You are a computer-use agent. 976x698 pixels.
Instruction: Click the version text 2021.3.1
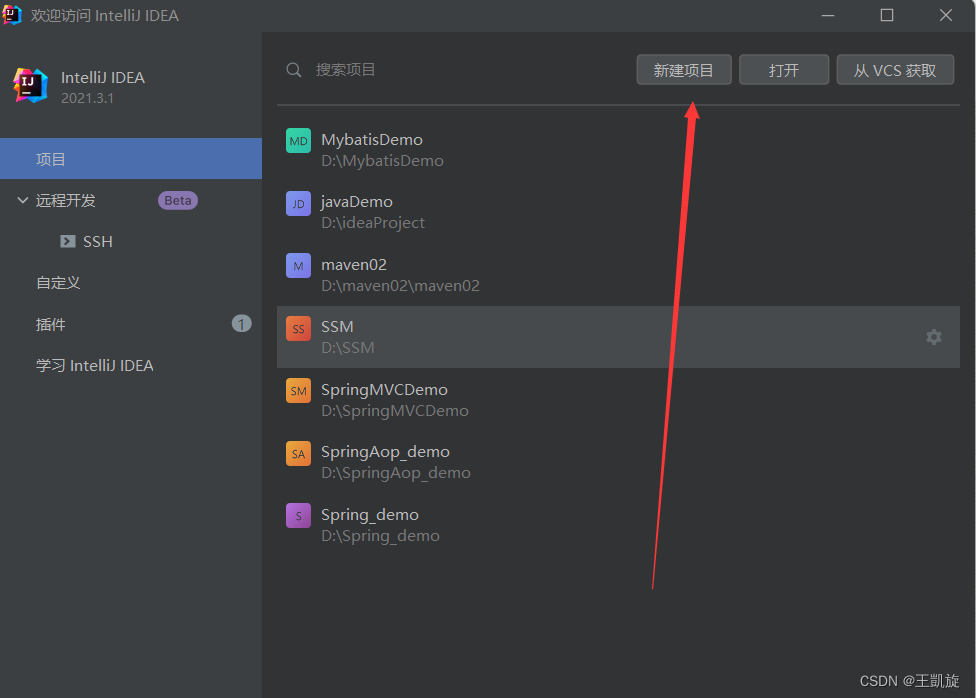pos(87,98)
